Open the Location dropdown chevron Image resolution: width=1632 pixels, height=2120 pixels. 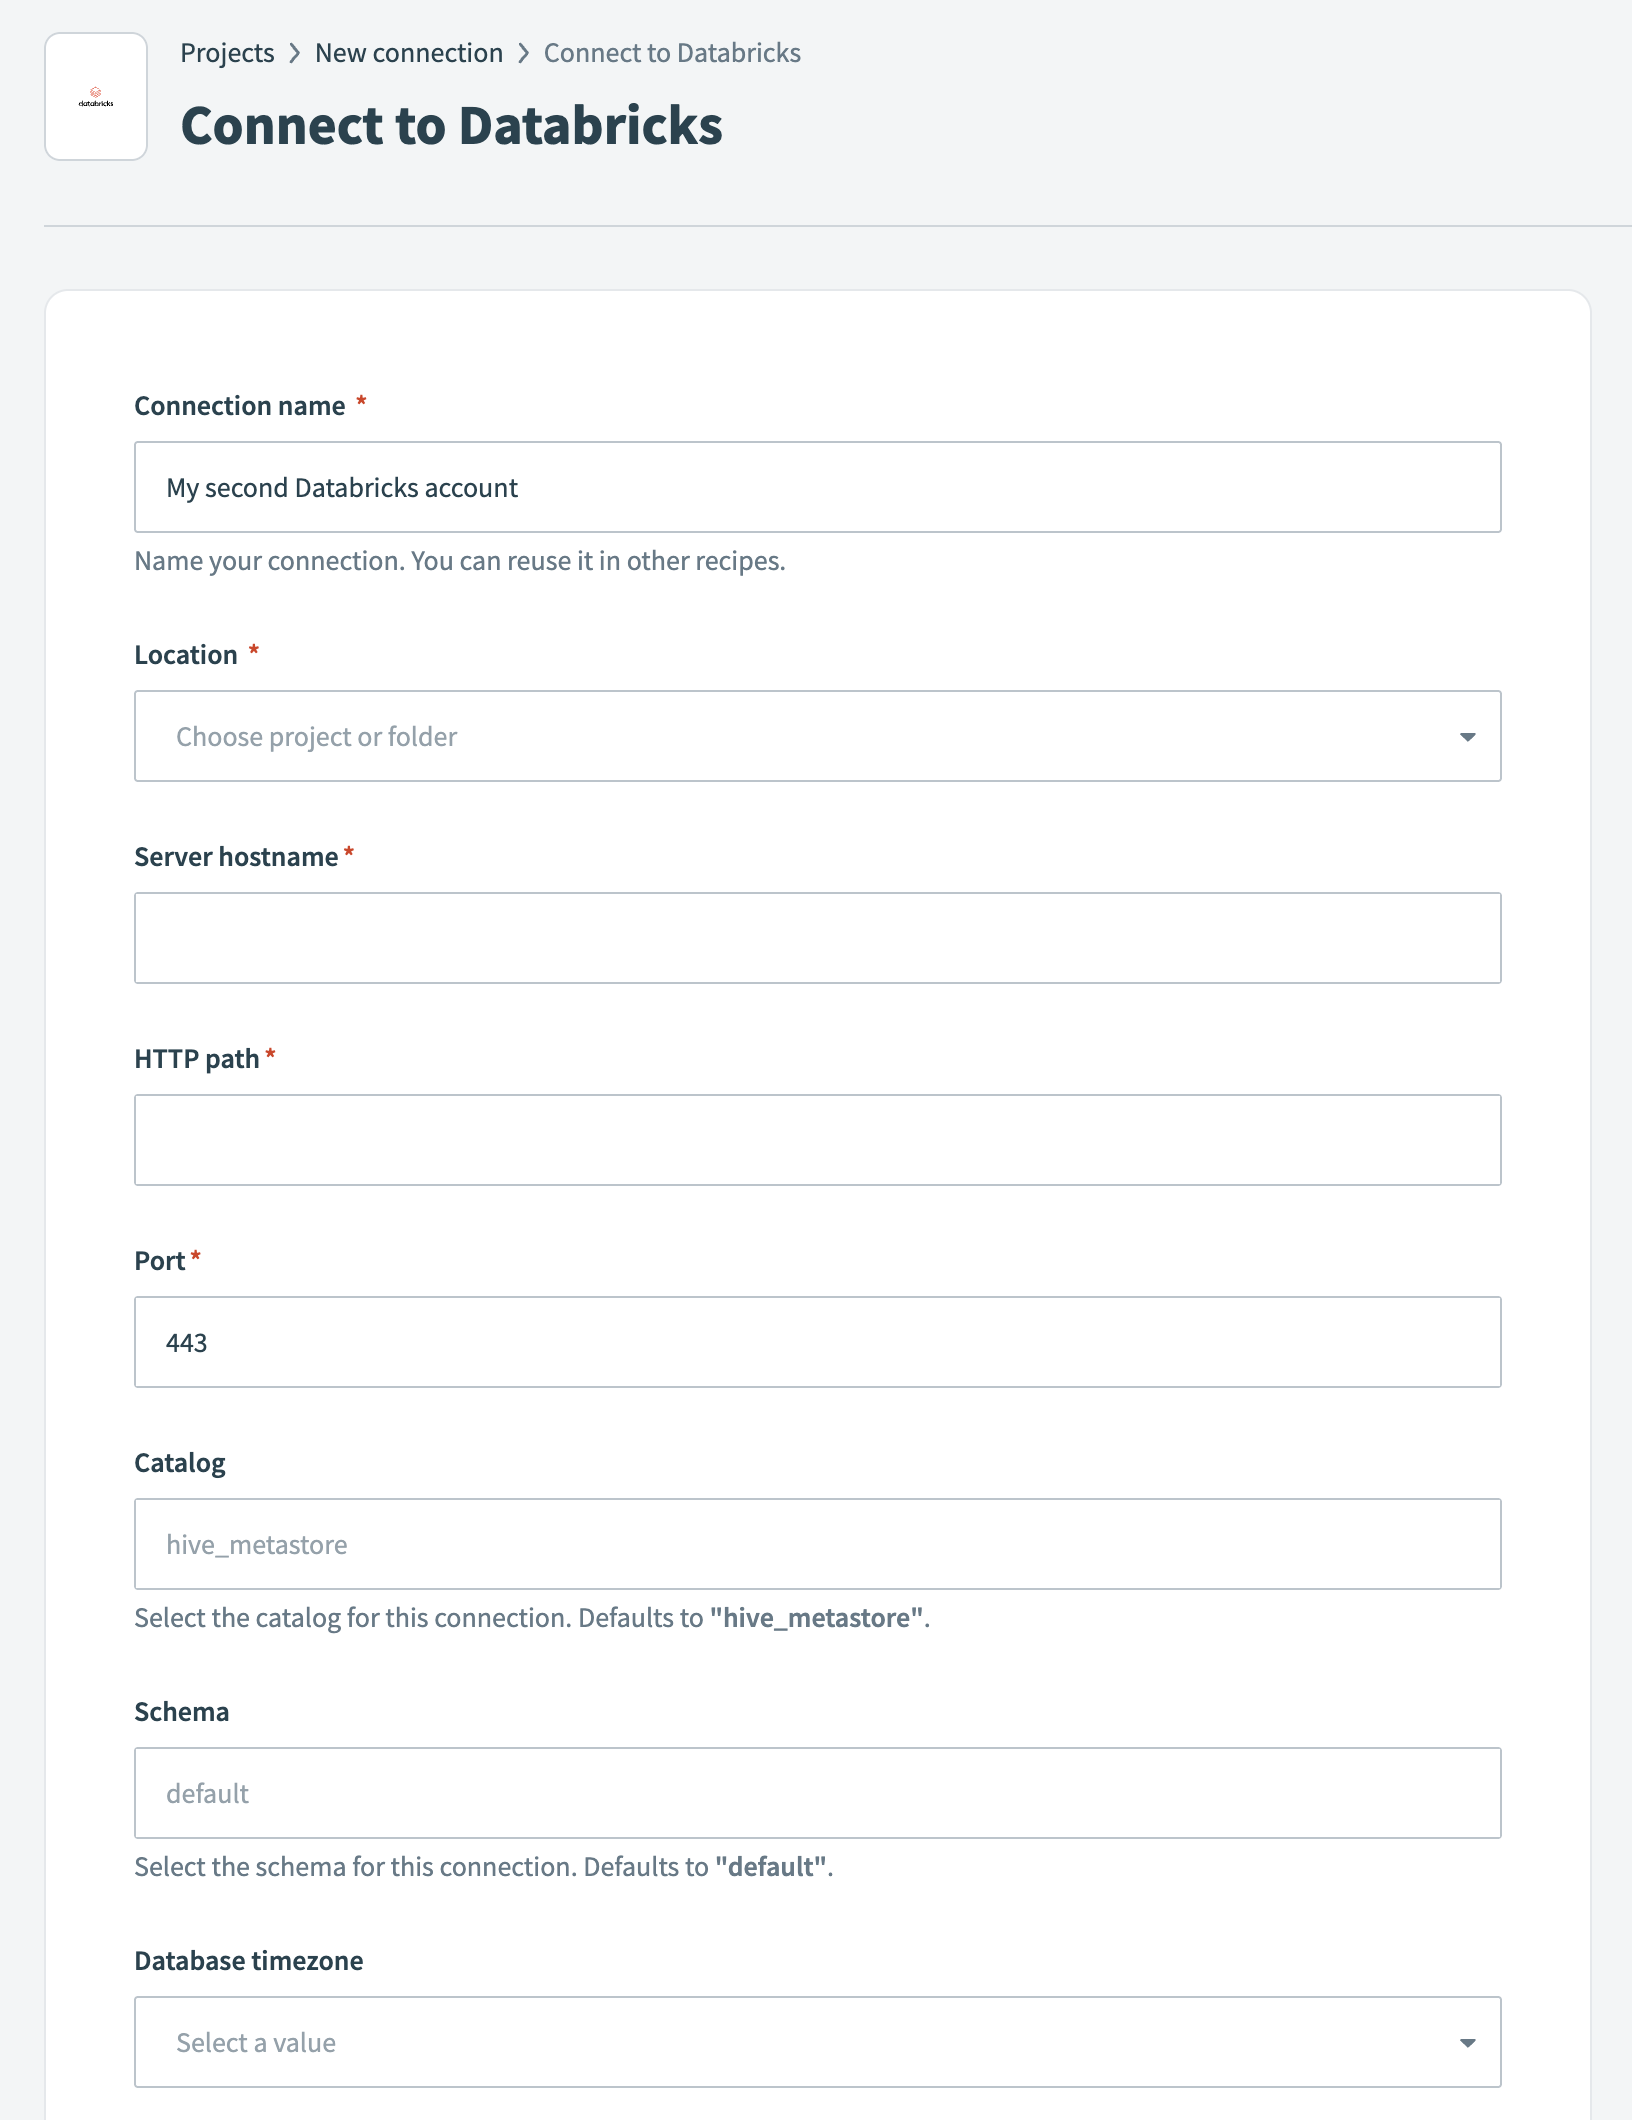[x=1466, y=736]
